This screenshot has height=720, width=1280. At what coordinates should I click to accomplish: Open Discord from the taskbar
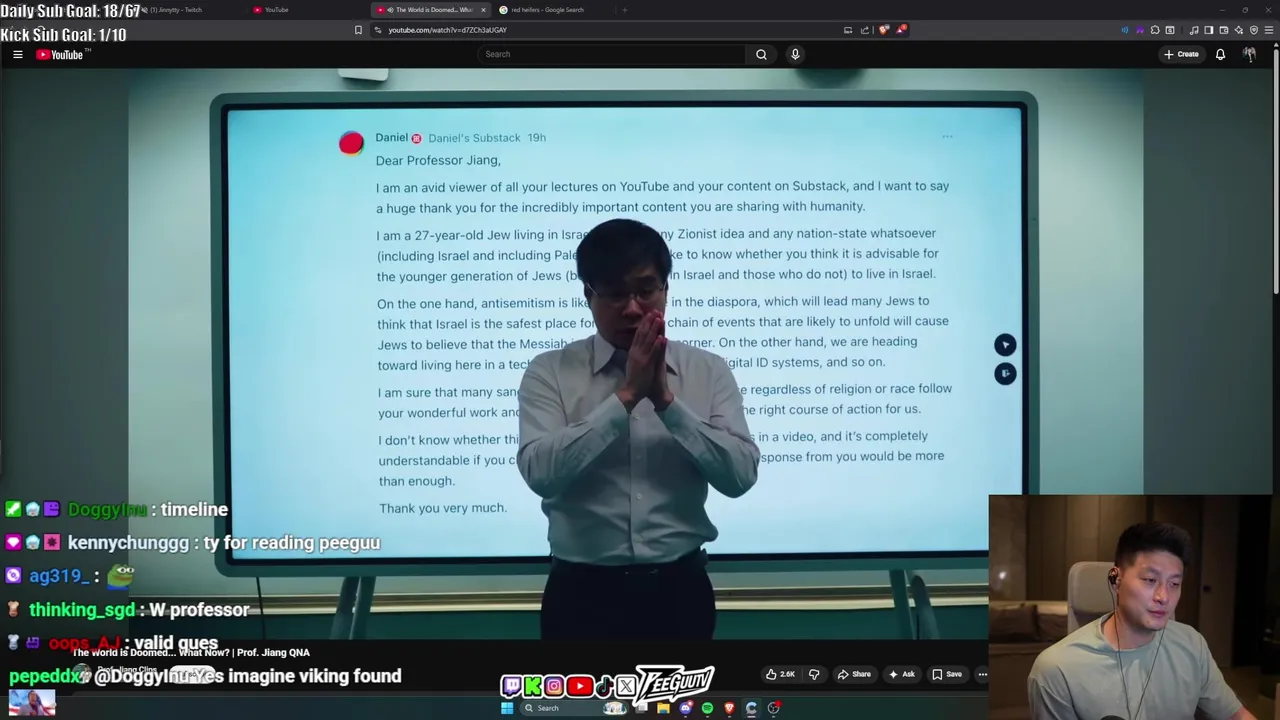click(x=686, y=708)
